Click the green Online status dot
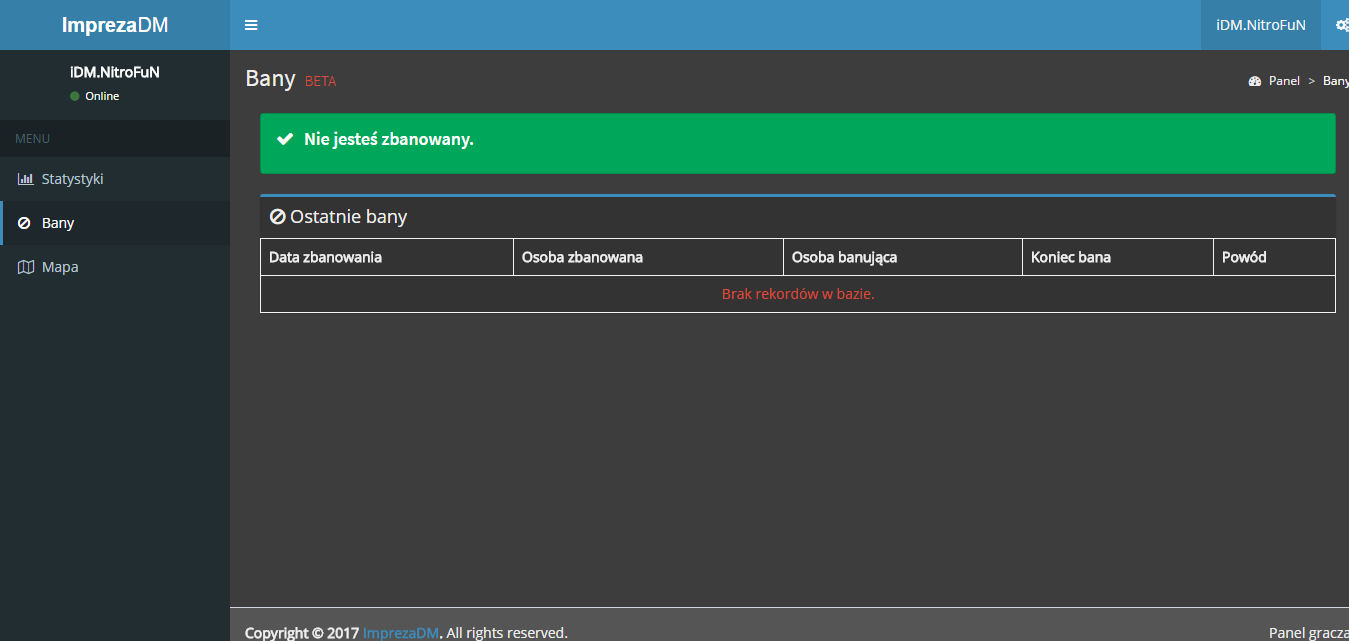 [x=75, y=96]
